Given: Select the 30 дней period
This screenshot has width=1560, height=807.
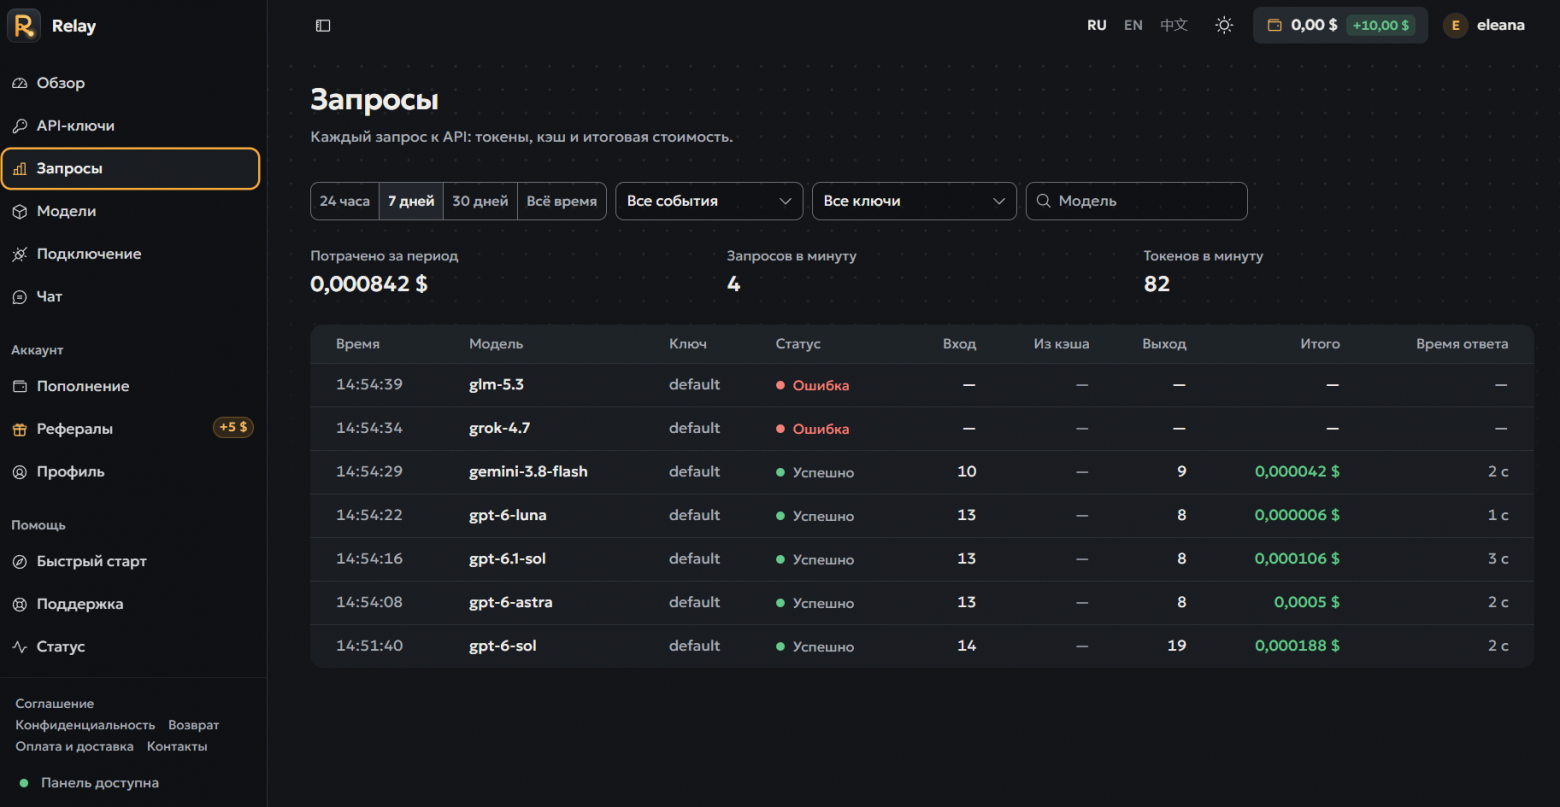Looking at the screenshot, I should [x=480, y=201].
